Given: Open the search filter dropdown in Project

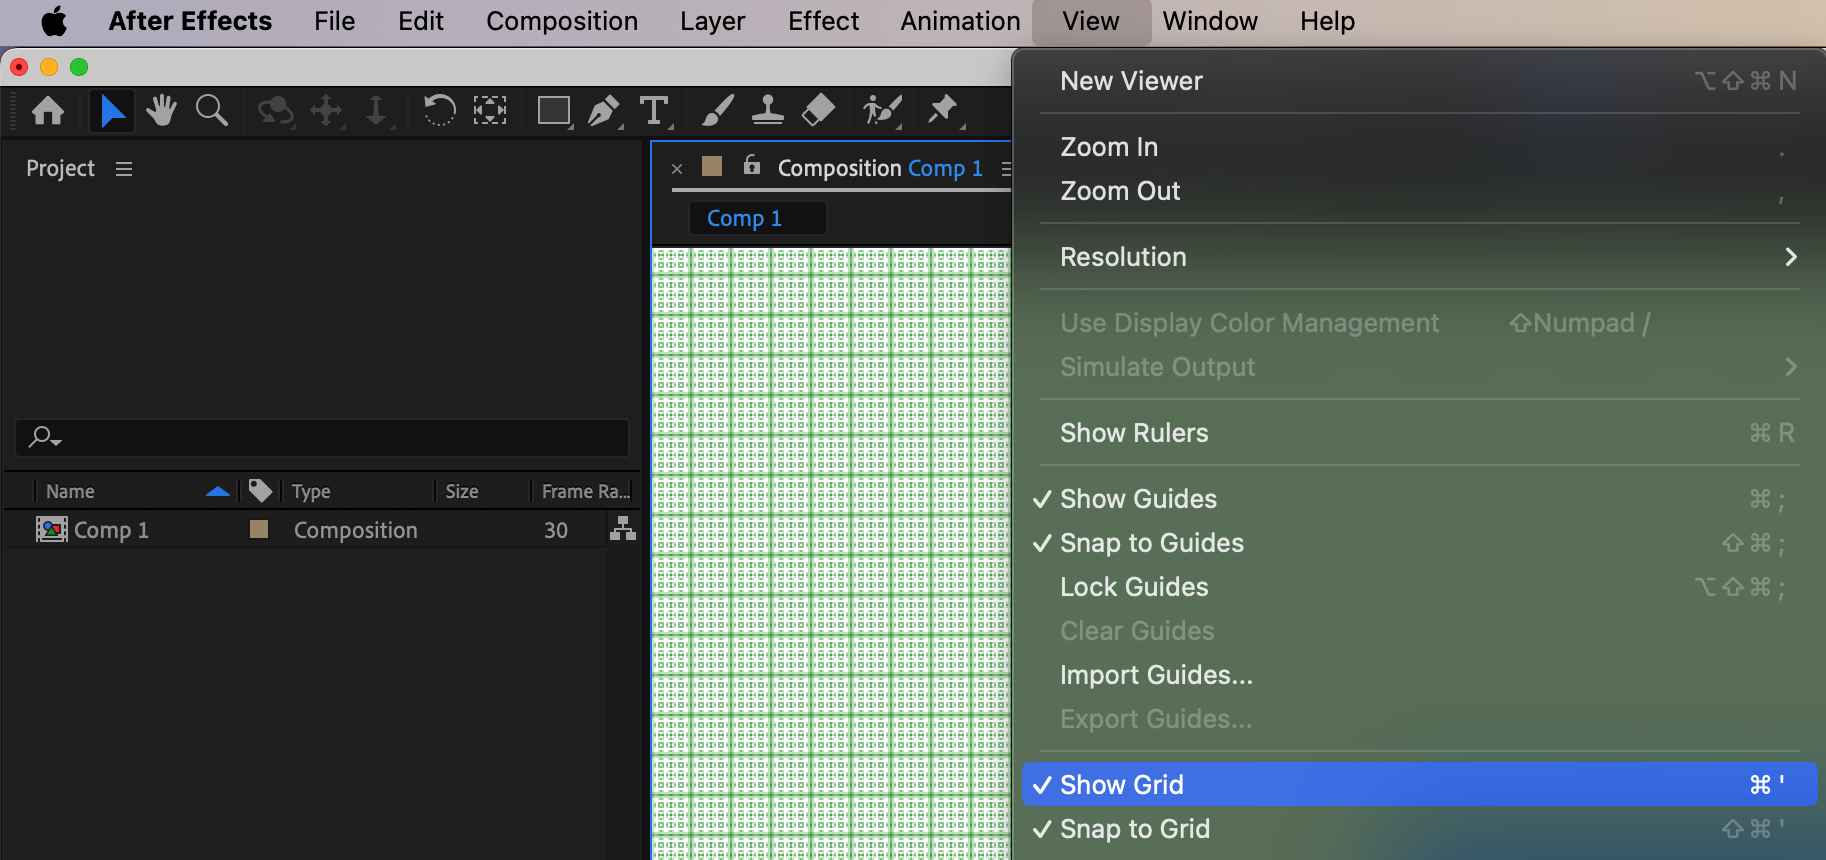Looking at the screenshot, I should point(45,438).
